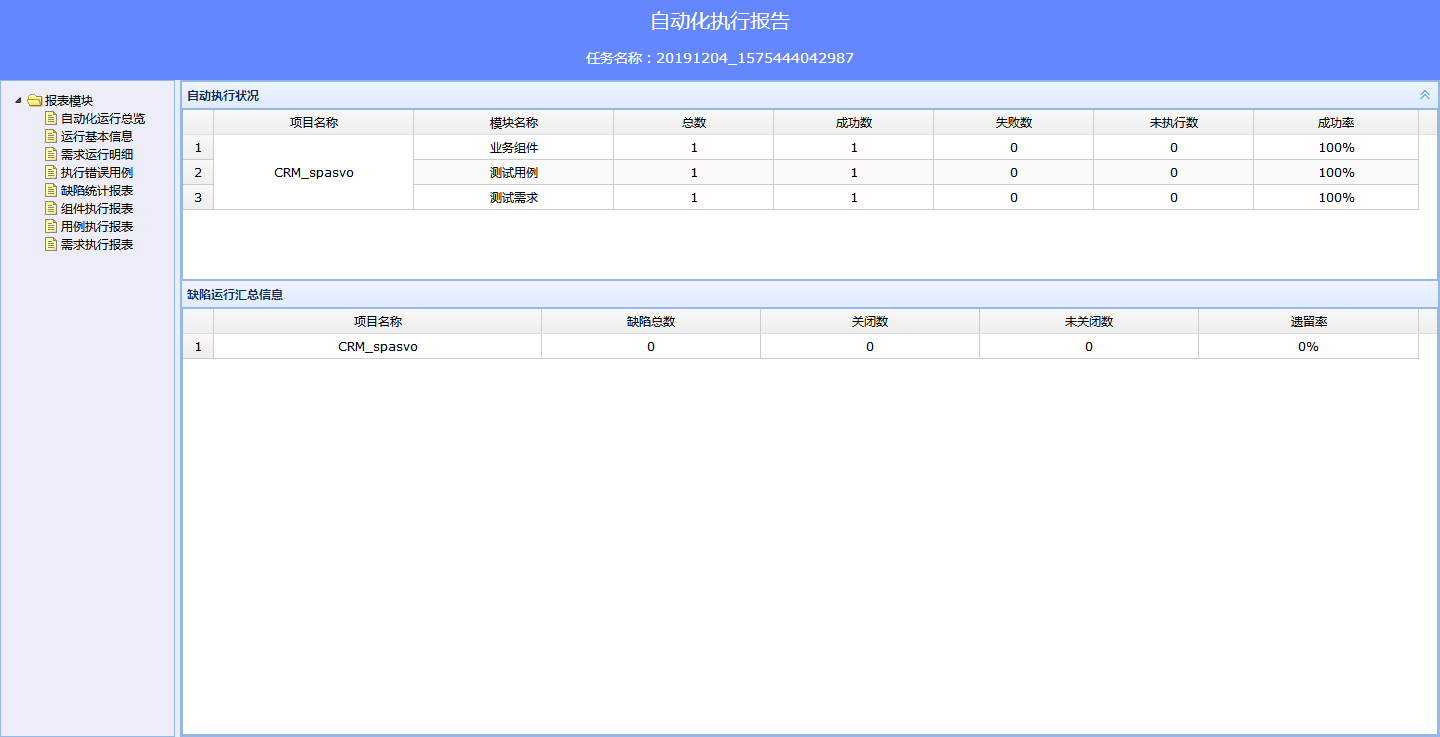Collapse the 报表模块 tree node arrow

pos(18,100)
